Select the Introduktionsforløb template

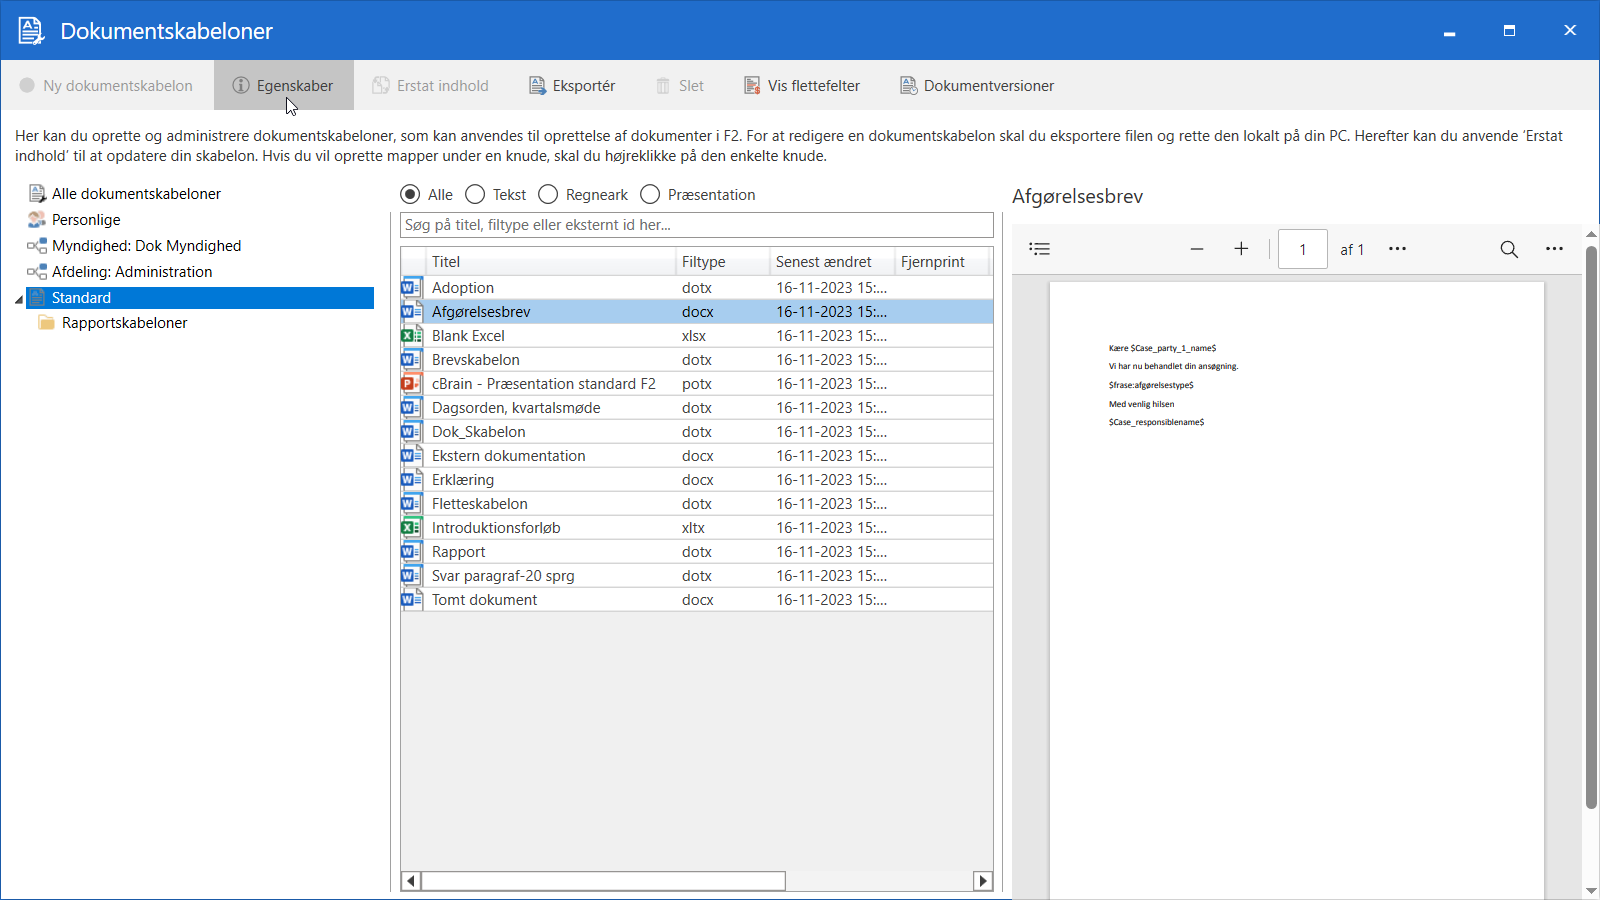496,528
